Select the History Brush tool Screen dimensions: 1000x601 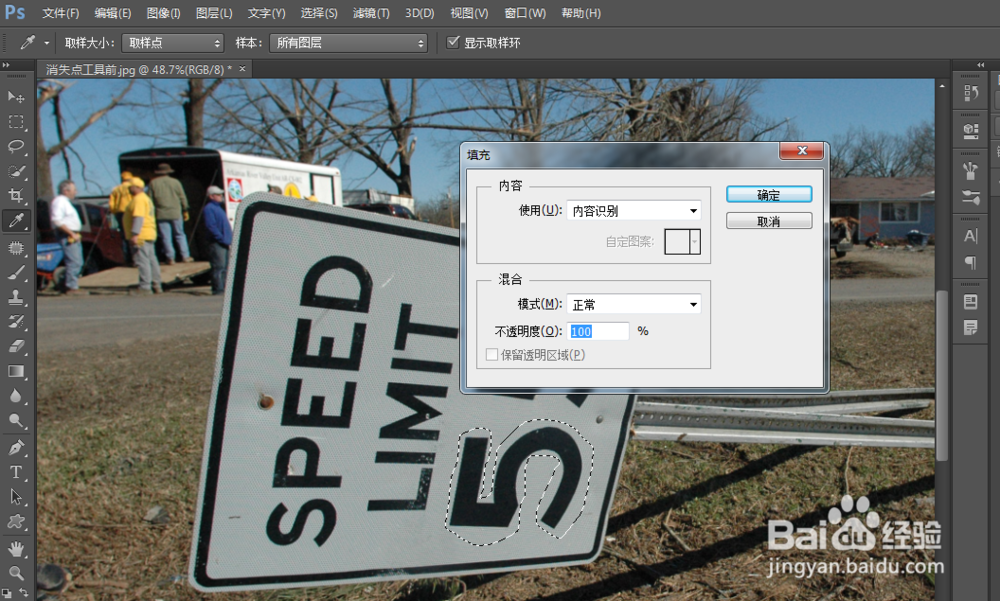[16, 322]
